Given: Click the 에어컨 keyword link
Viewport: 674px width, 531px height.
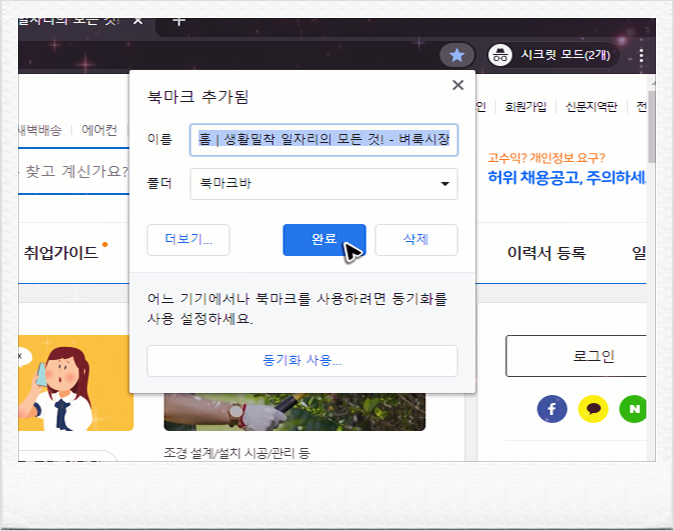Looking at the screenshot, I should (x=99, y=130).
